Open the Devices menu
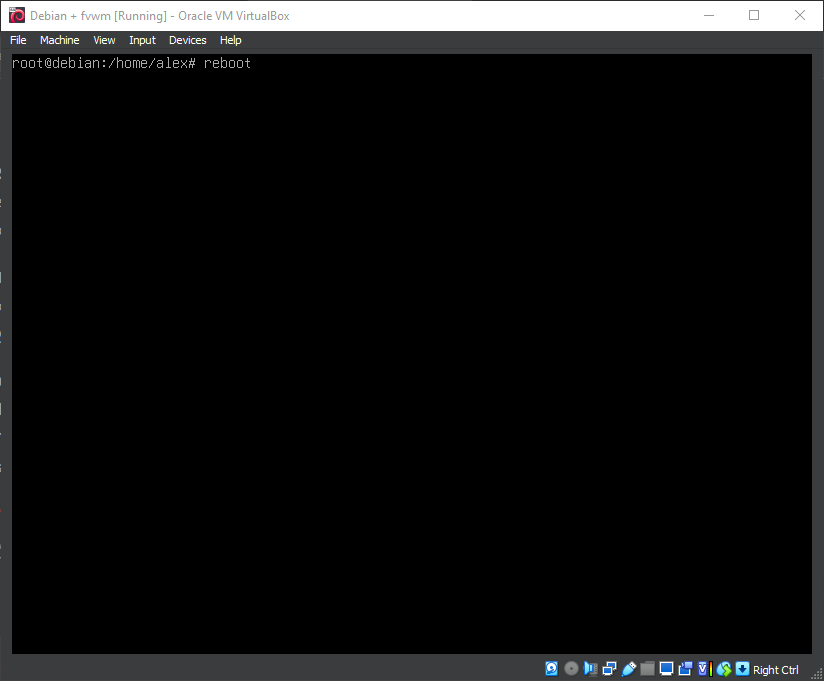 click(x=188, y=40)
